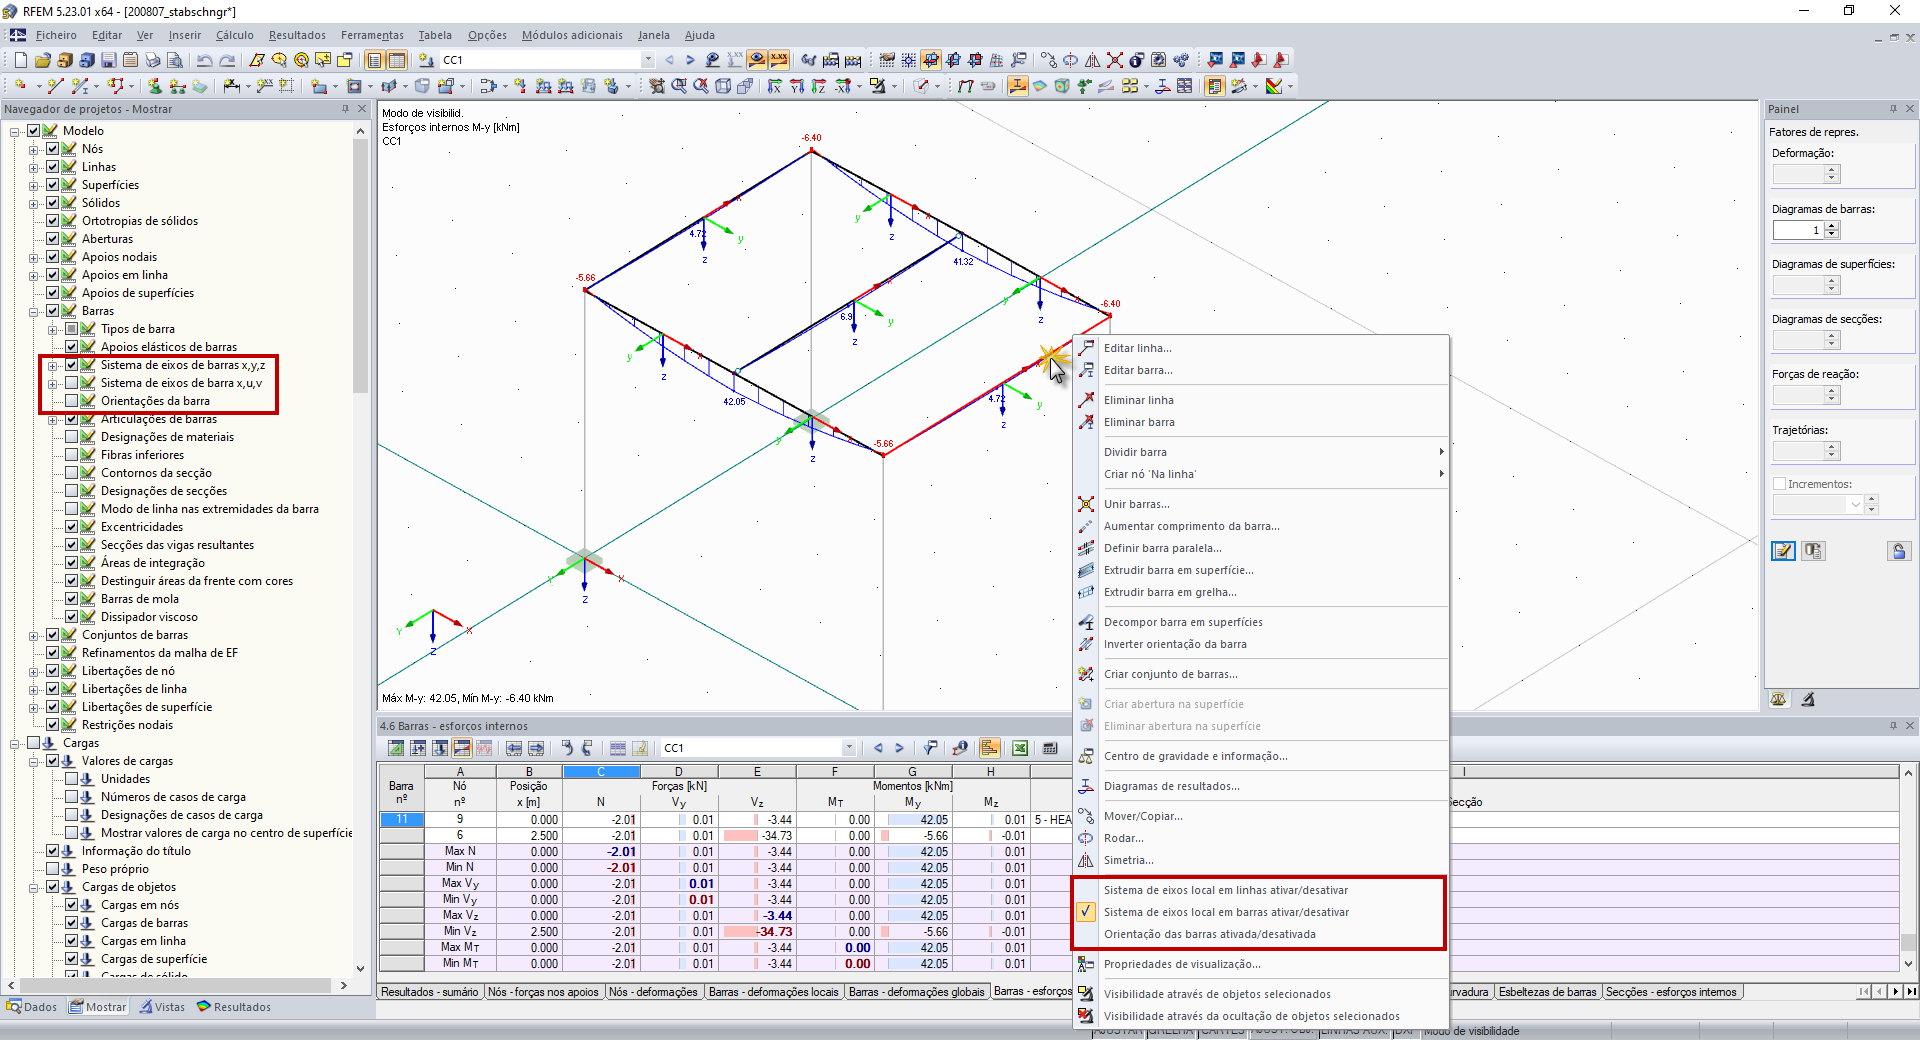Collapse the Modelo tree node
Viewport: 1920px width, 1040px height.
[15, 131]
